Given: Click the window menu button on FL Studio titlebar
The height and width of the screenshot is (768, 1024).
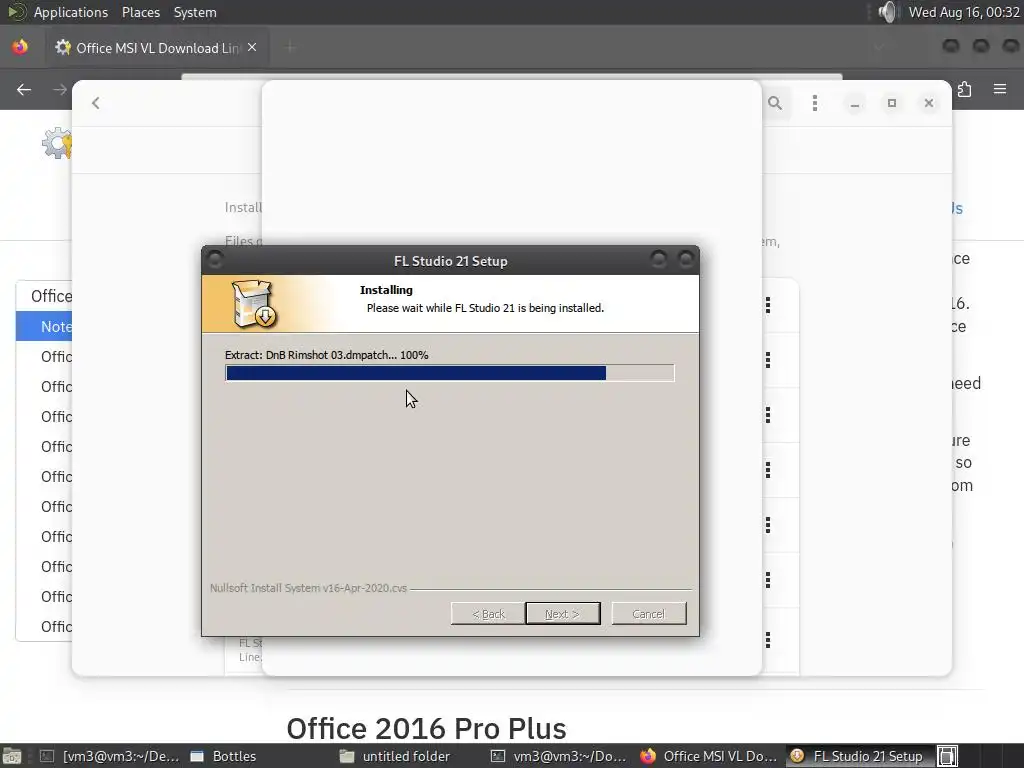Looking at the screenshot, I should coord(215,260).
